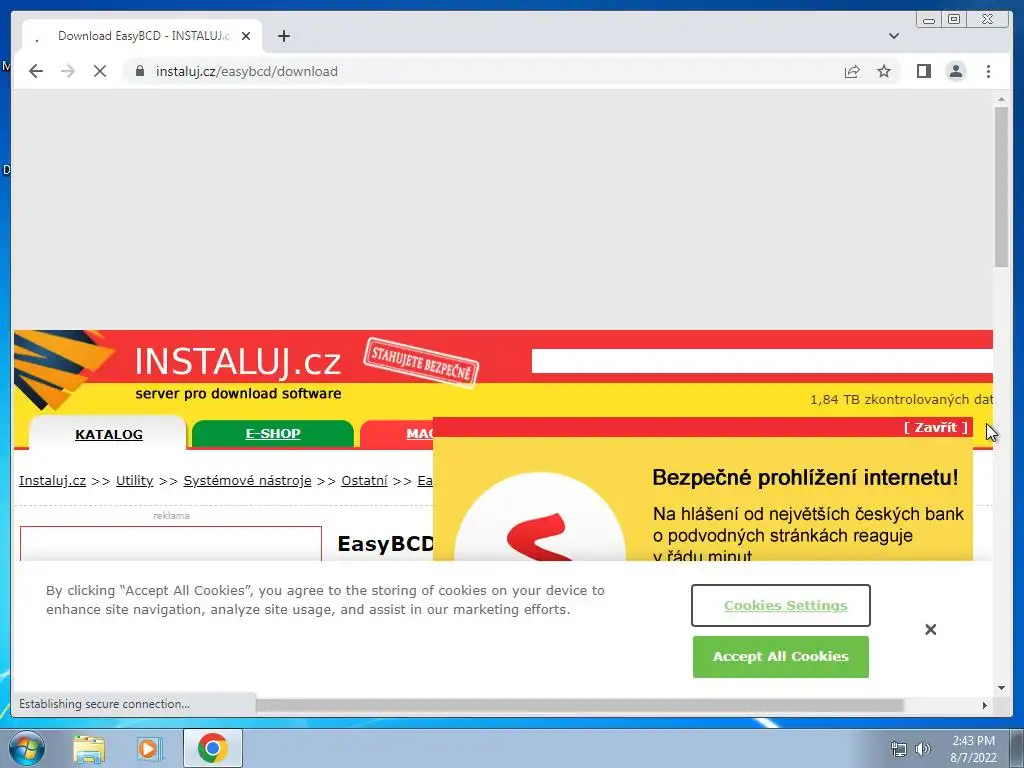Follow Systémové nástroje breadcrumb link

click(x=247, y=481)
